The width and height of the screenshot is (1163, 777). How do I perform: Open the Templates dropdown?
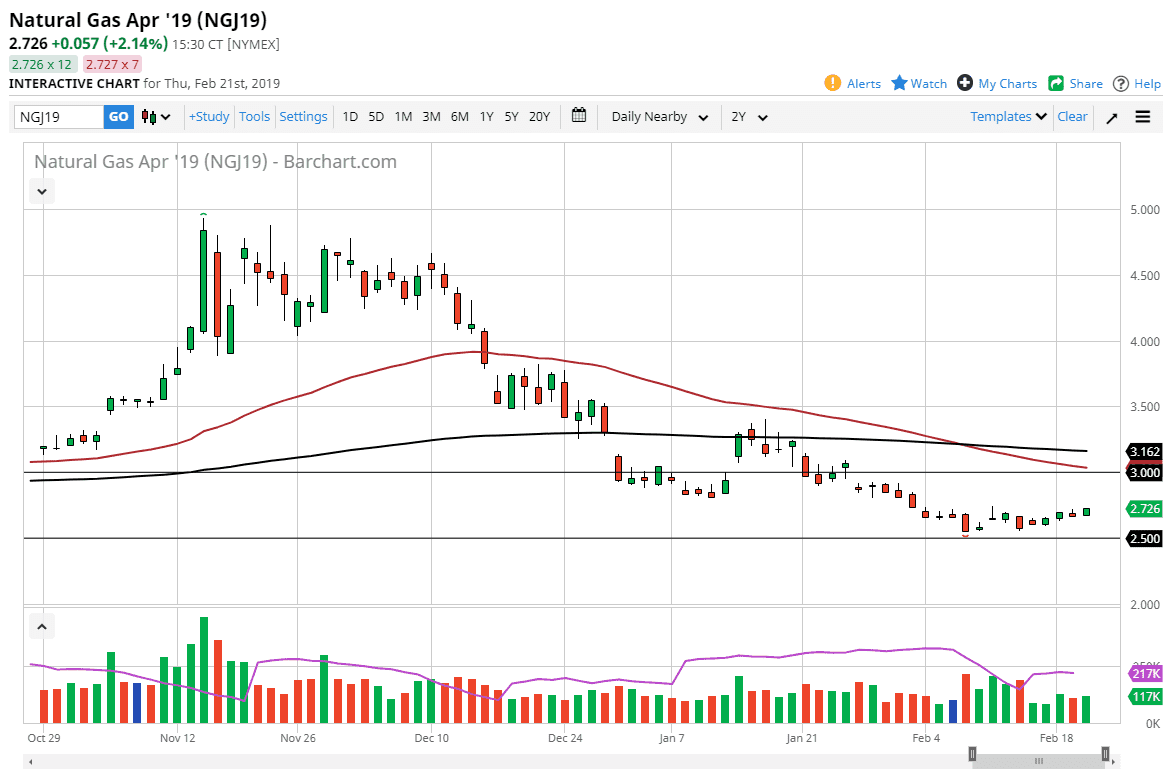[1009, 117]
